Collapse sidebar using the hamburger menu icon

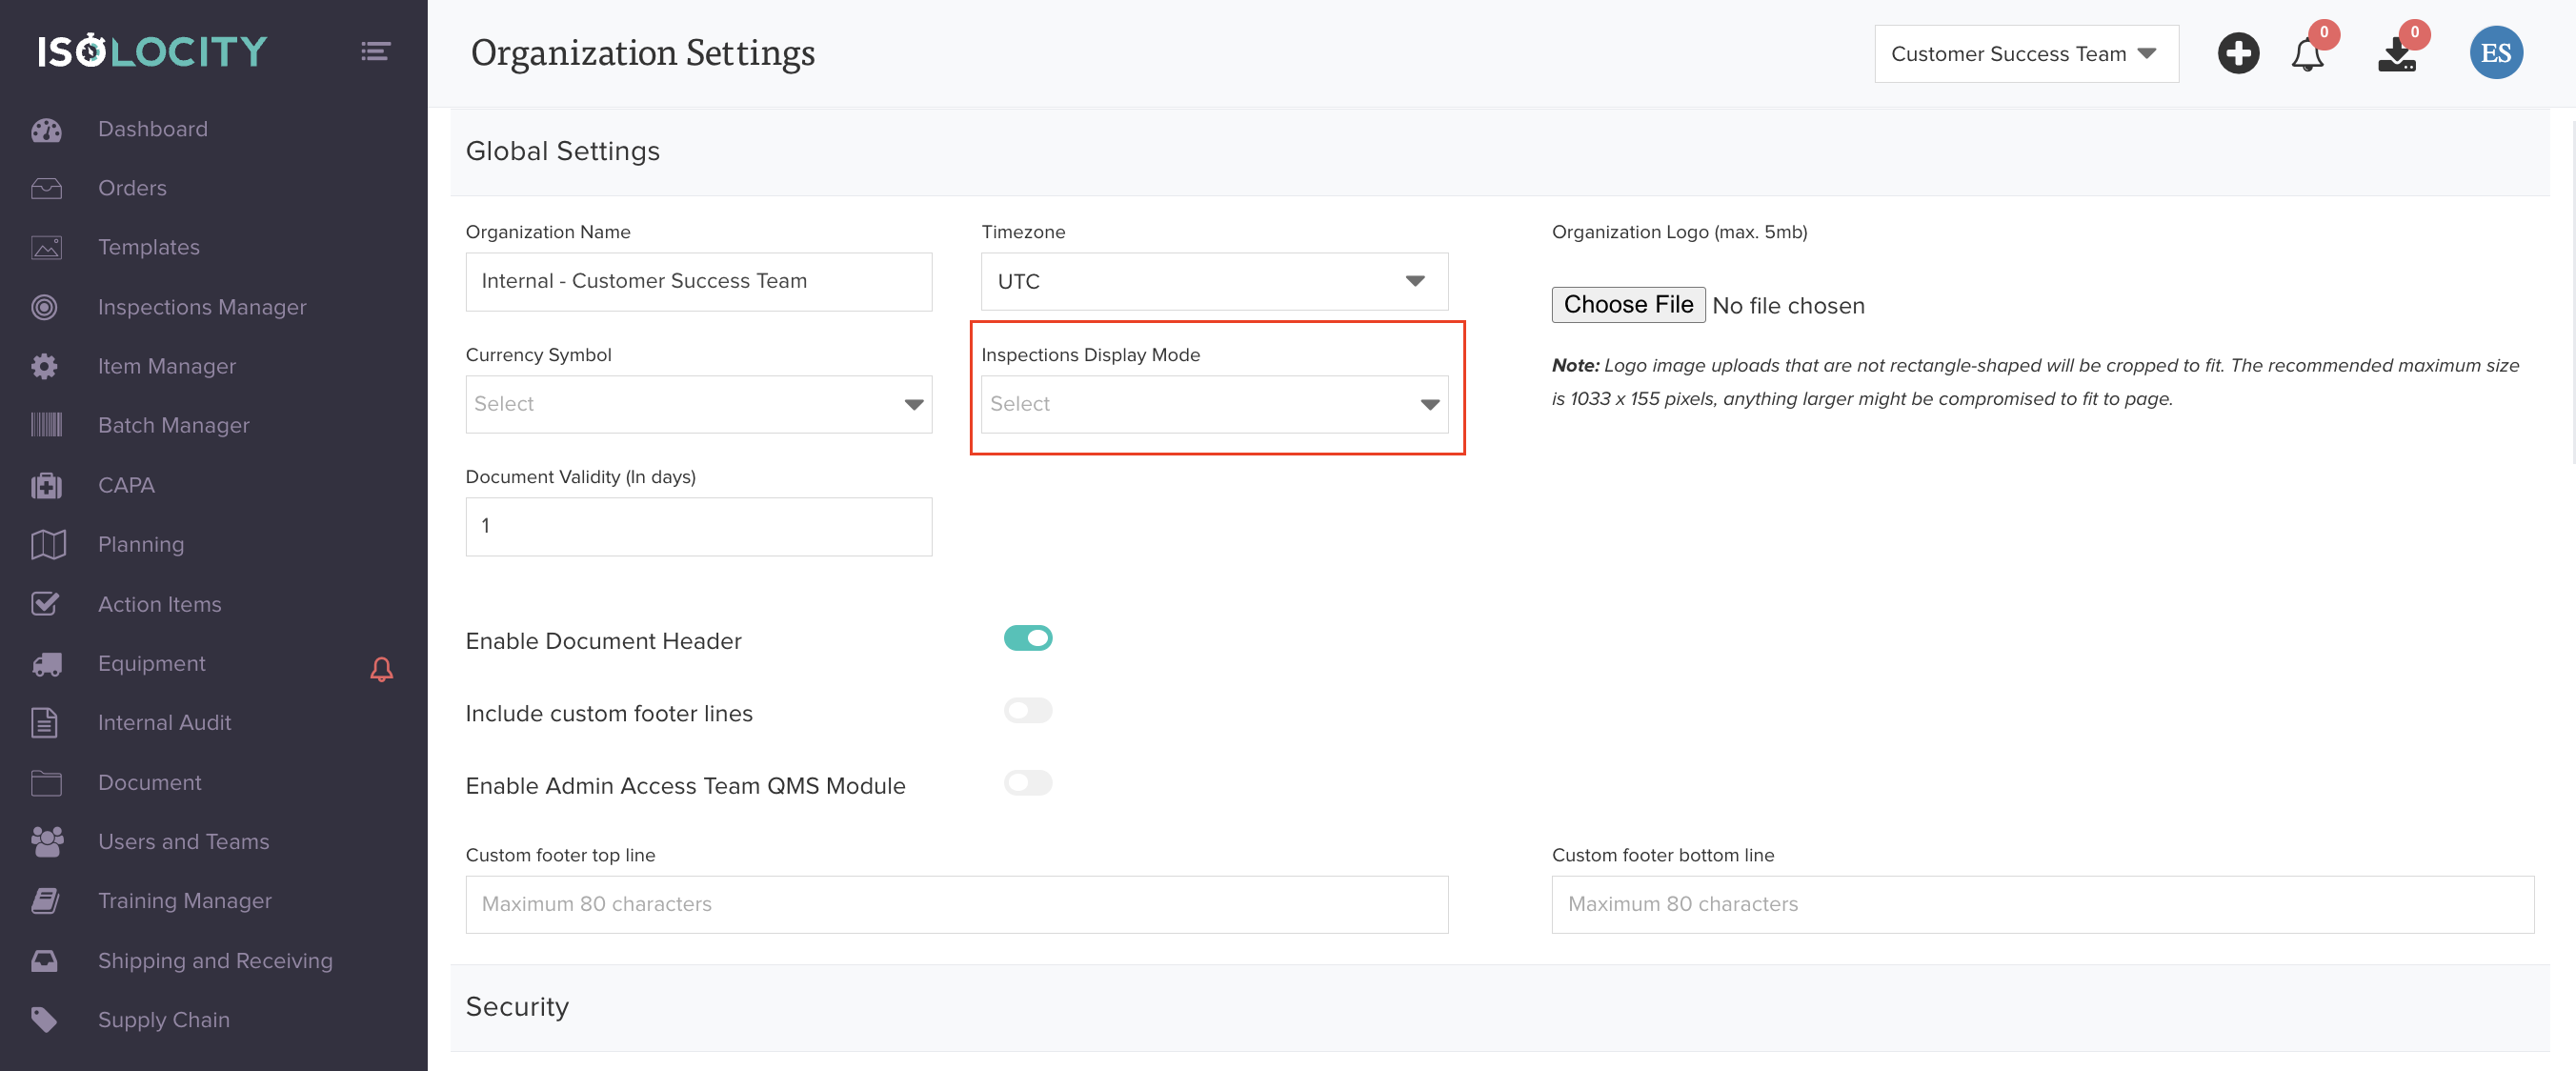(375, 51)
